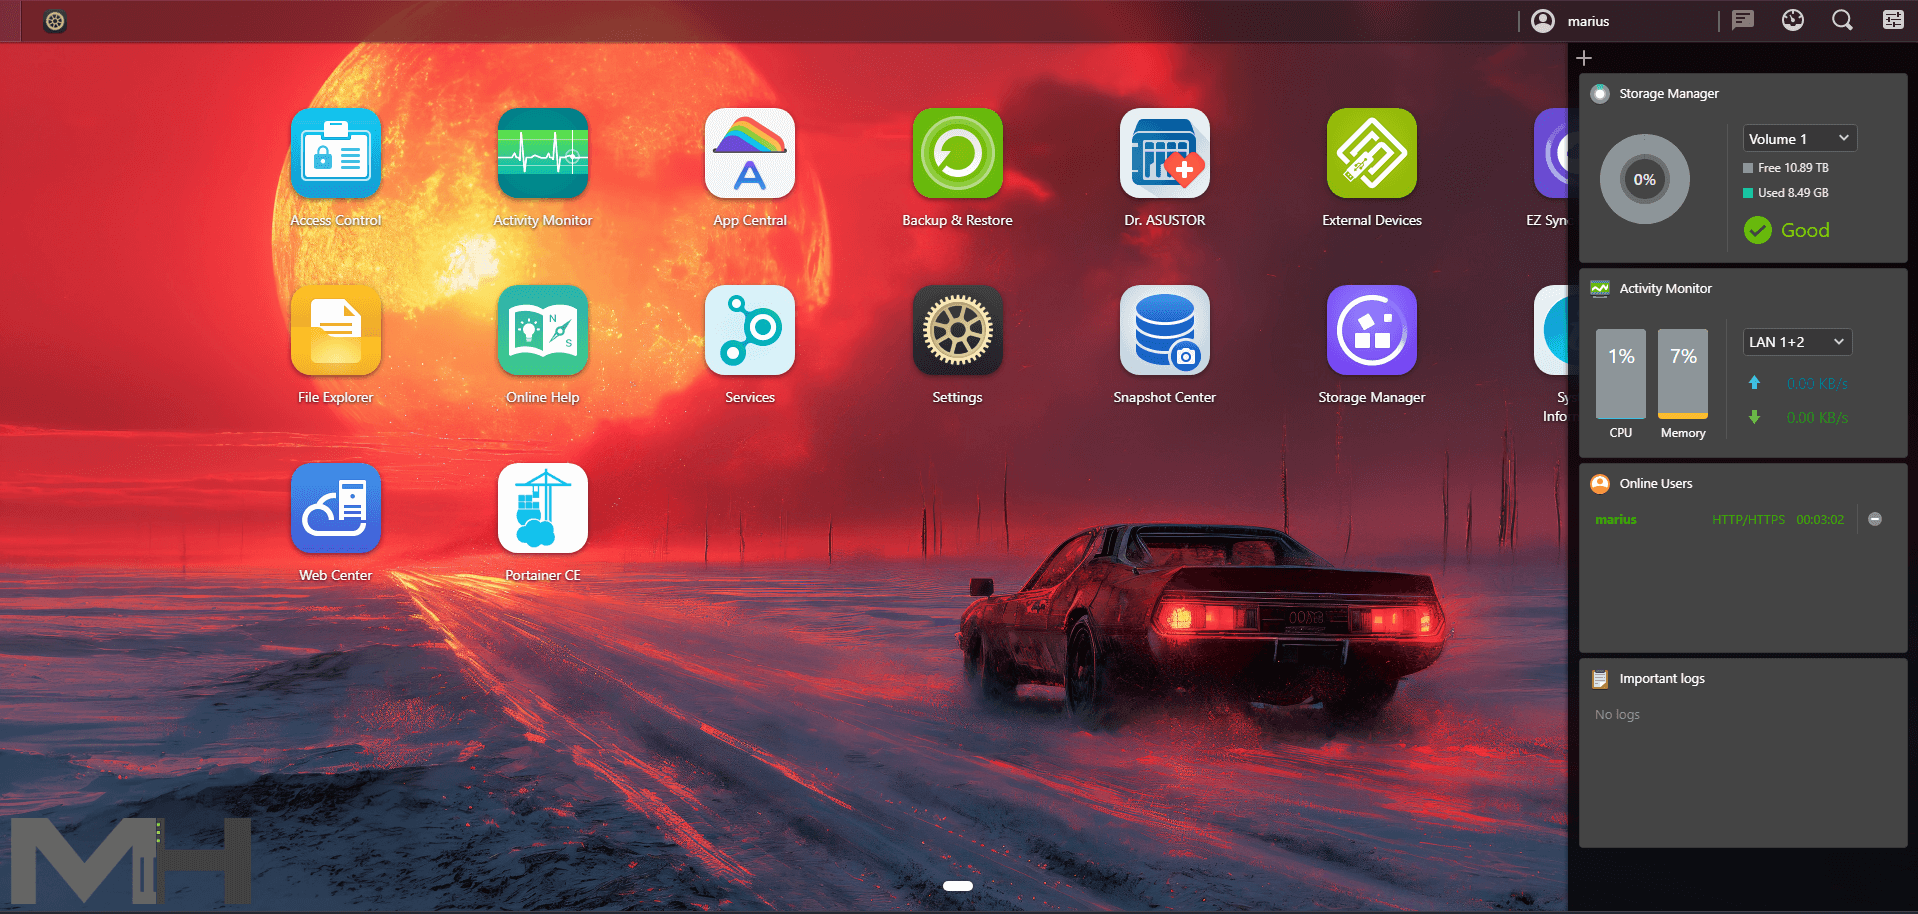Click the upload speed 0.00 KB/s value
The height and width of the screenshot is (914, 1918).
point(1817,383)
